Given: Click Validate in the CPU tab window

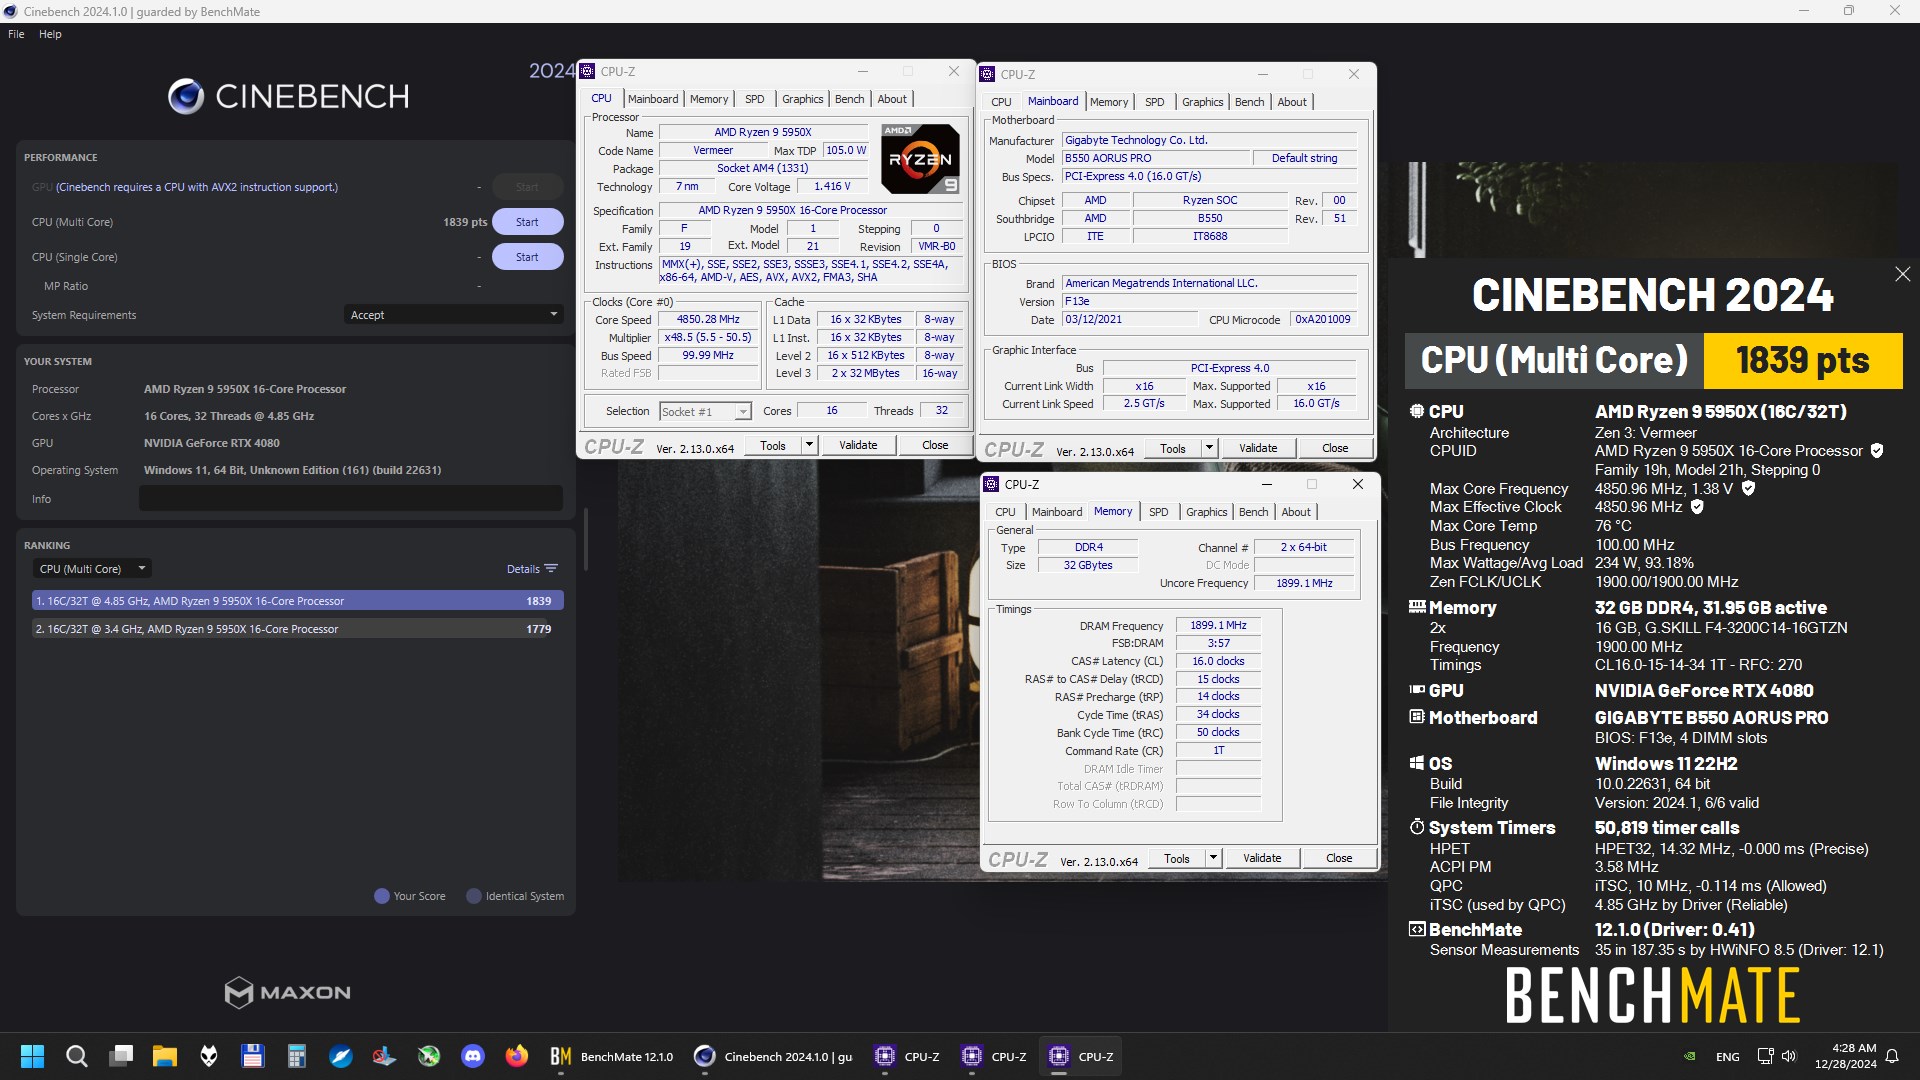Looking at the screenshot, I should (858, 445).
